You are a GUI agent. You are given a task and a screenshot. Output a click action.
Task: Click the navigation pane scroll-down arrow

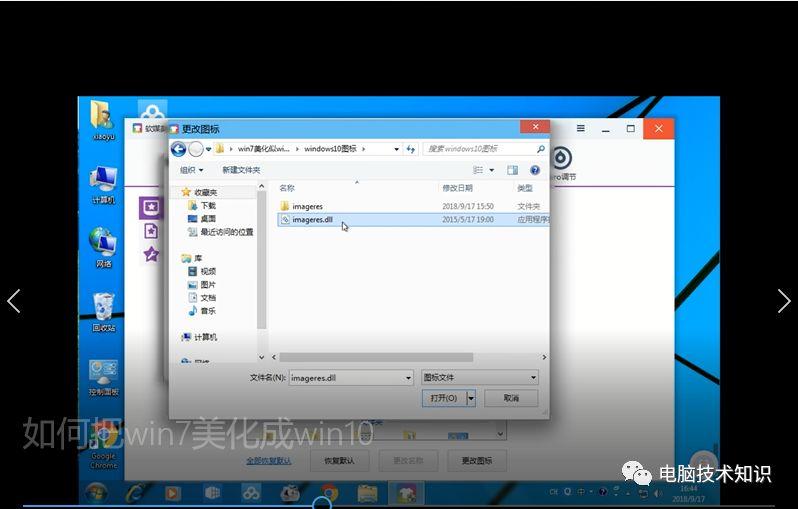pos(262,357)
